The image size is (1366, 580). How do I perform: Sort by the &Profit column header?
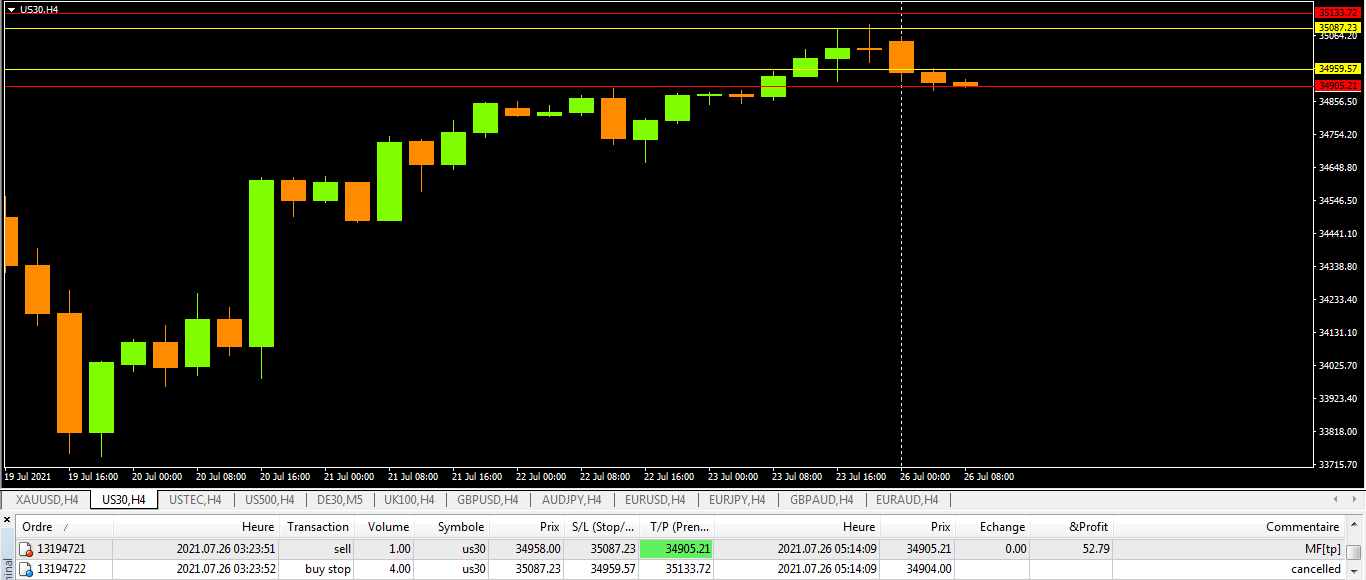coord(1088,527)
